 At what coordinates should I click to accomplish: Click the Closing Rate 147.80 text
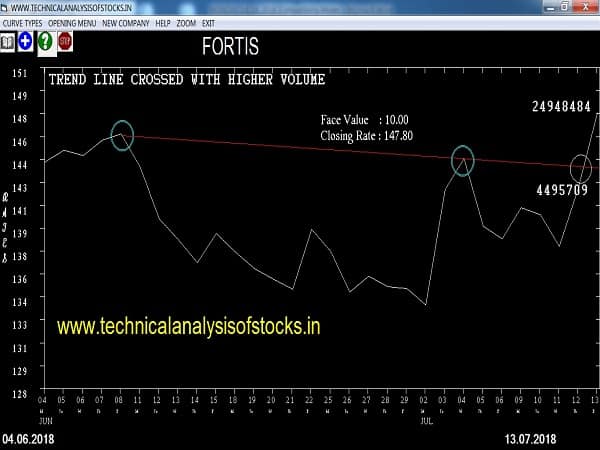coord(366,134)
